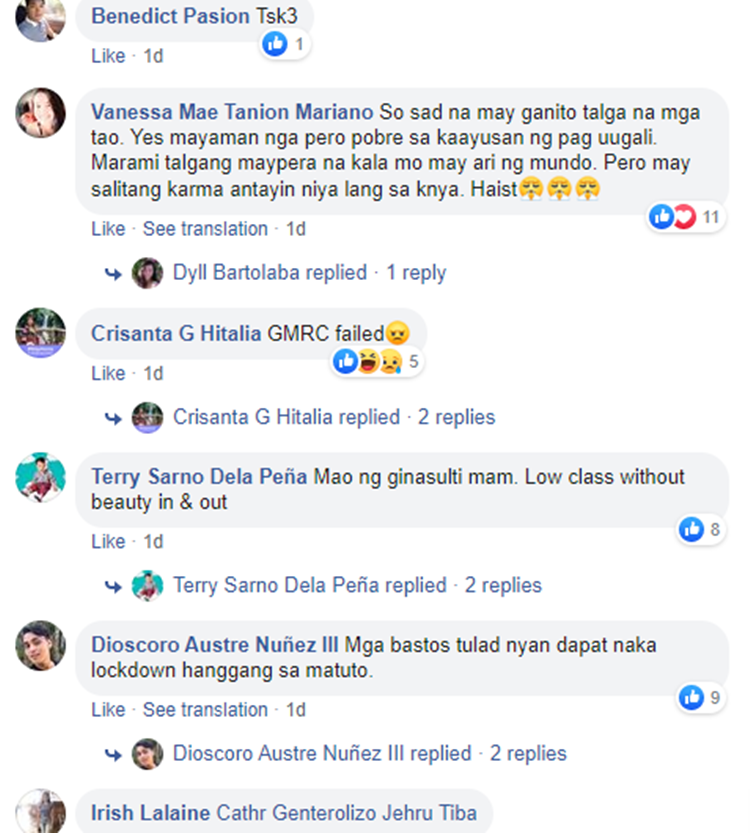
Task: Open Benedict Pasion's profile name link
Action: (170, 16)
